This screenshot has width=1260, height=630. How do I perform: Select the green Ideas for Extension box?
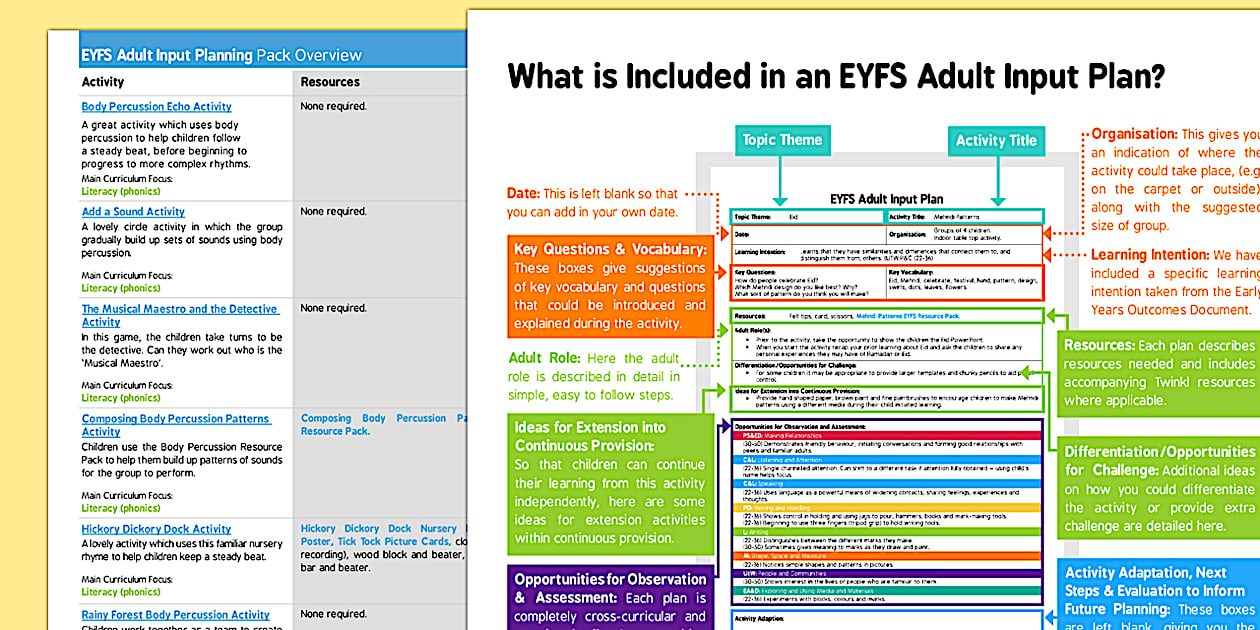coord(609,481)
